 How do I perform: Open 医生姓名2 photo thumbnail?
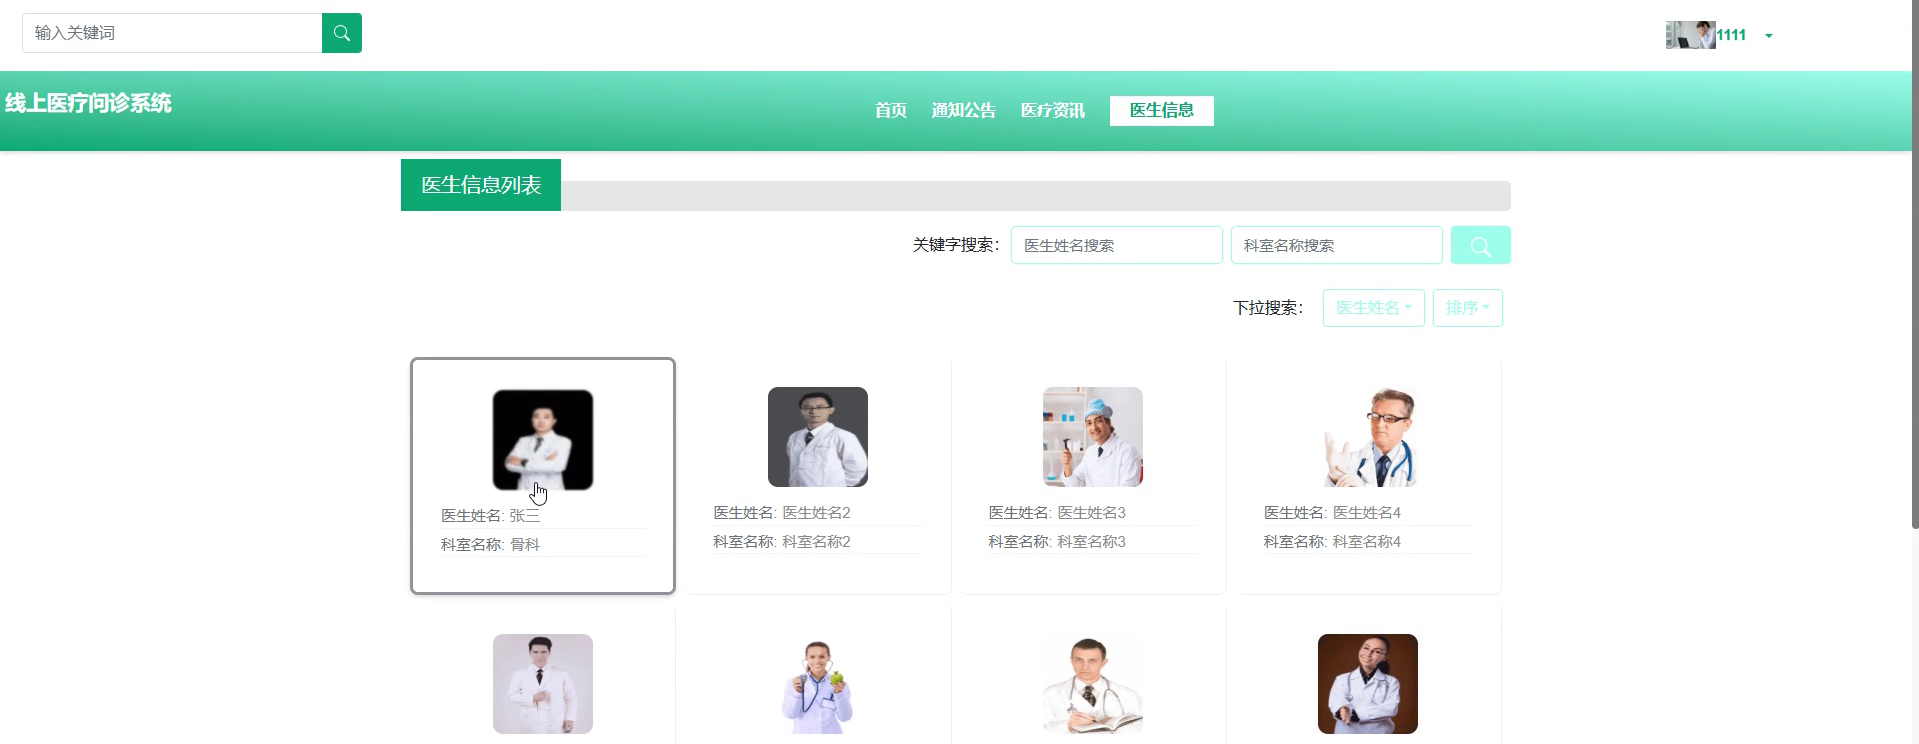point(818,437)
